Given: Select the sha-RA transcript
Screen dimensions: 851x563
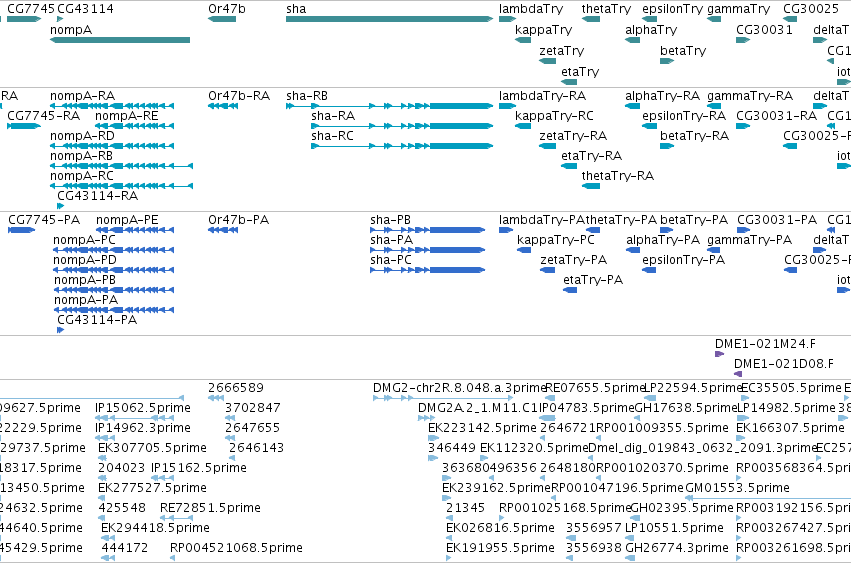Looking at the screenshot, I should 402,126.
